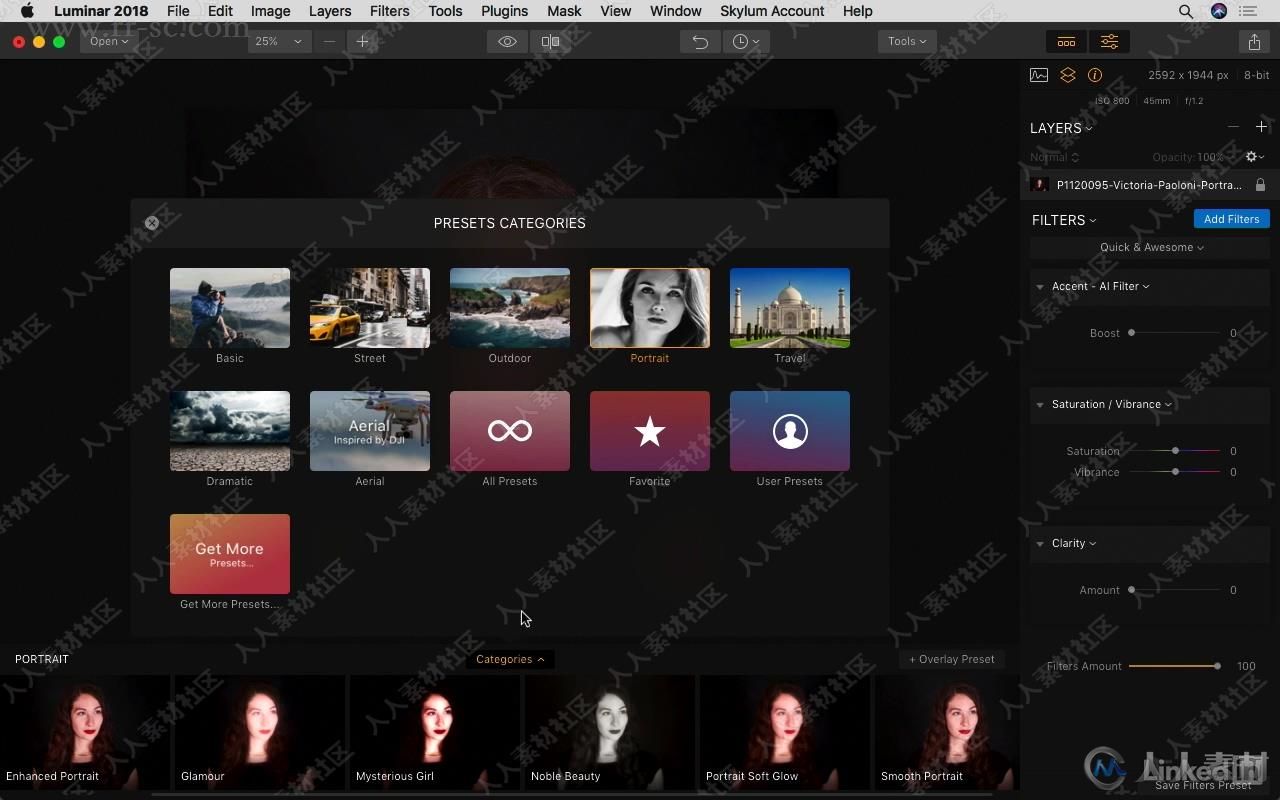Apply the Smooth Portrait preset

click(x=948, y=732)
